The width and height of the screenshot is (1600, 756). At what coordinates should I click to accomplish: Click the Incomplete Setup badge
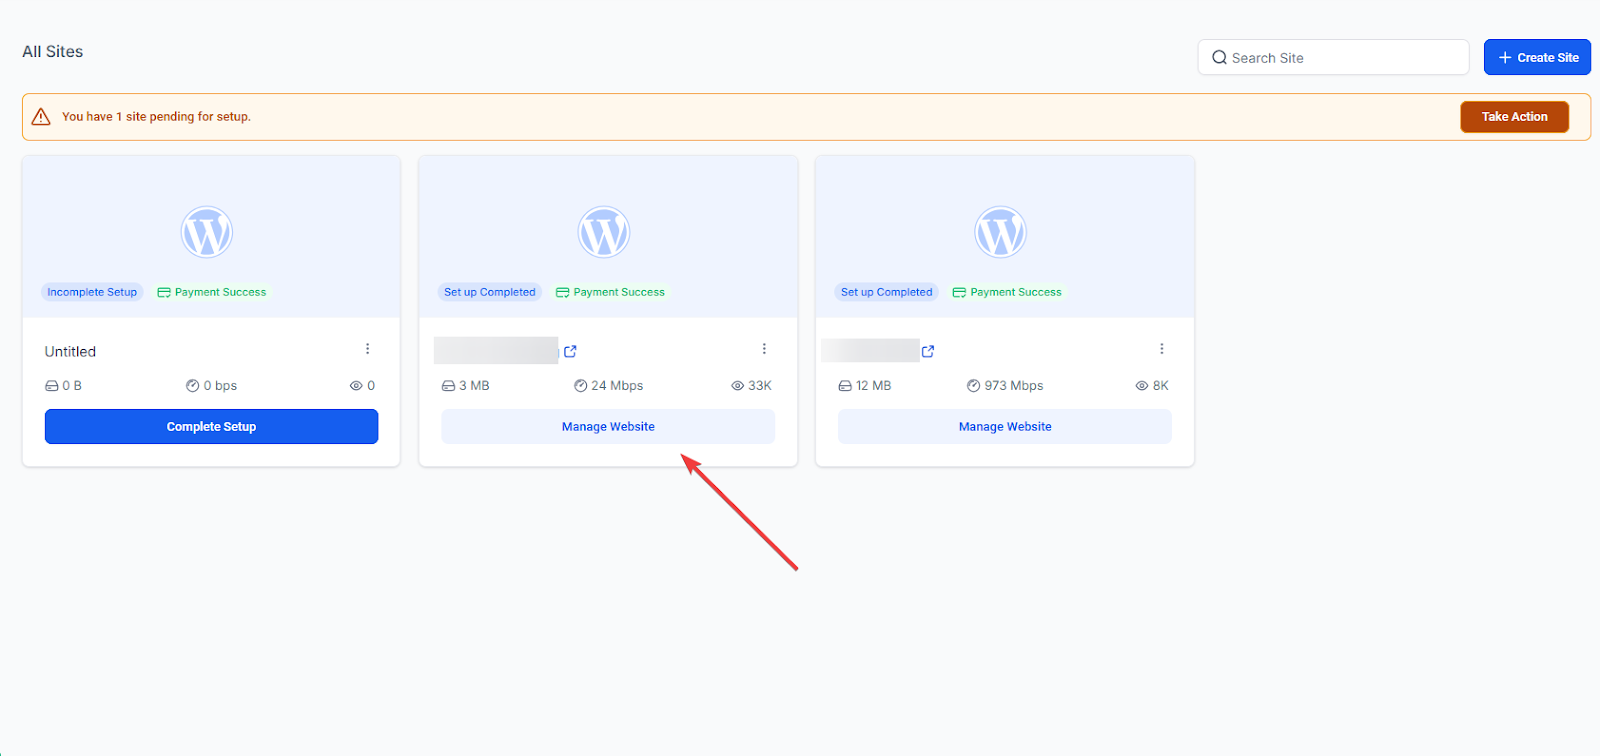tap(92, 292)
